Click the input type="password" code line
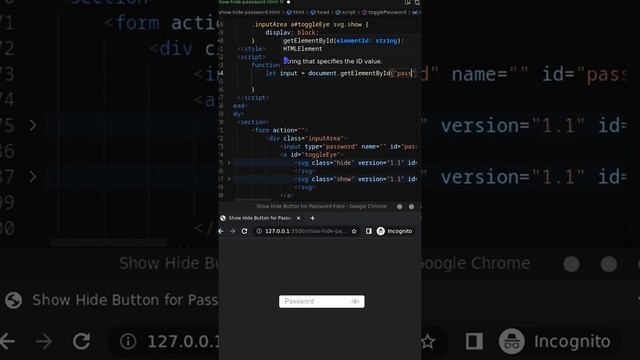Screen dimensions: 640x360 tap(349, 147)
